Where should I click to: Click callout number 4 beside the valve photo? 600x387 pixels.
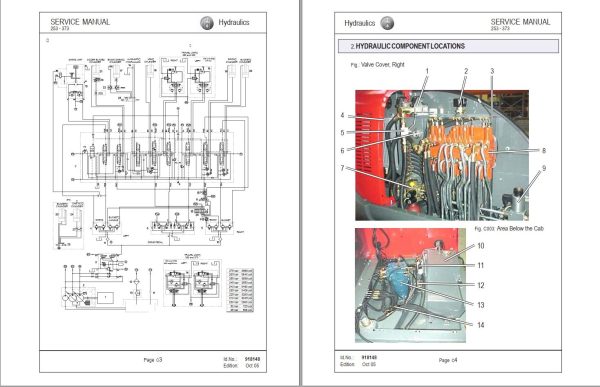tap(342, 115)
